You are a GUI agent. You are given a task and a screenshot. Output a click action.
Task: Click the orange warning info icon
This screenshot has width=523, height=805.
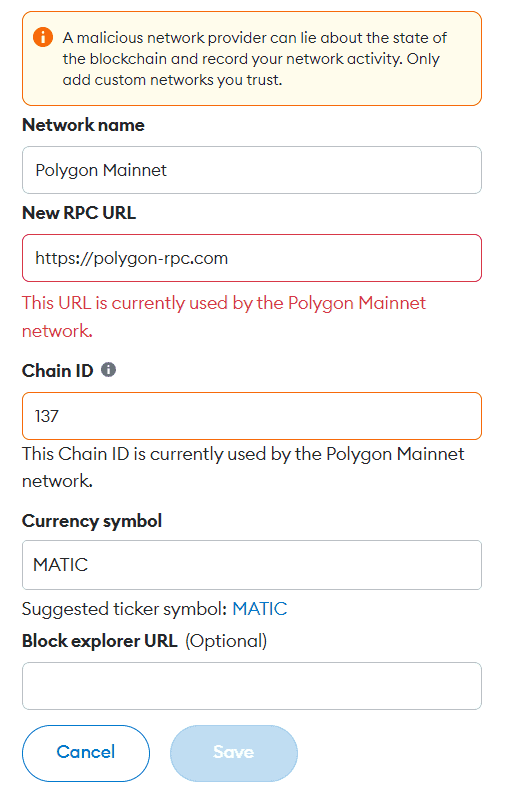[43, 37]
